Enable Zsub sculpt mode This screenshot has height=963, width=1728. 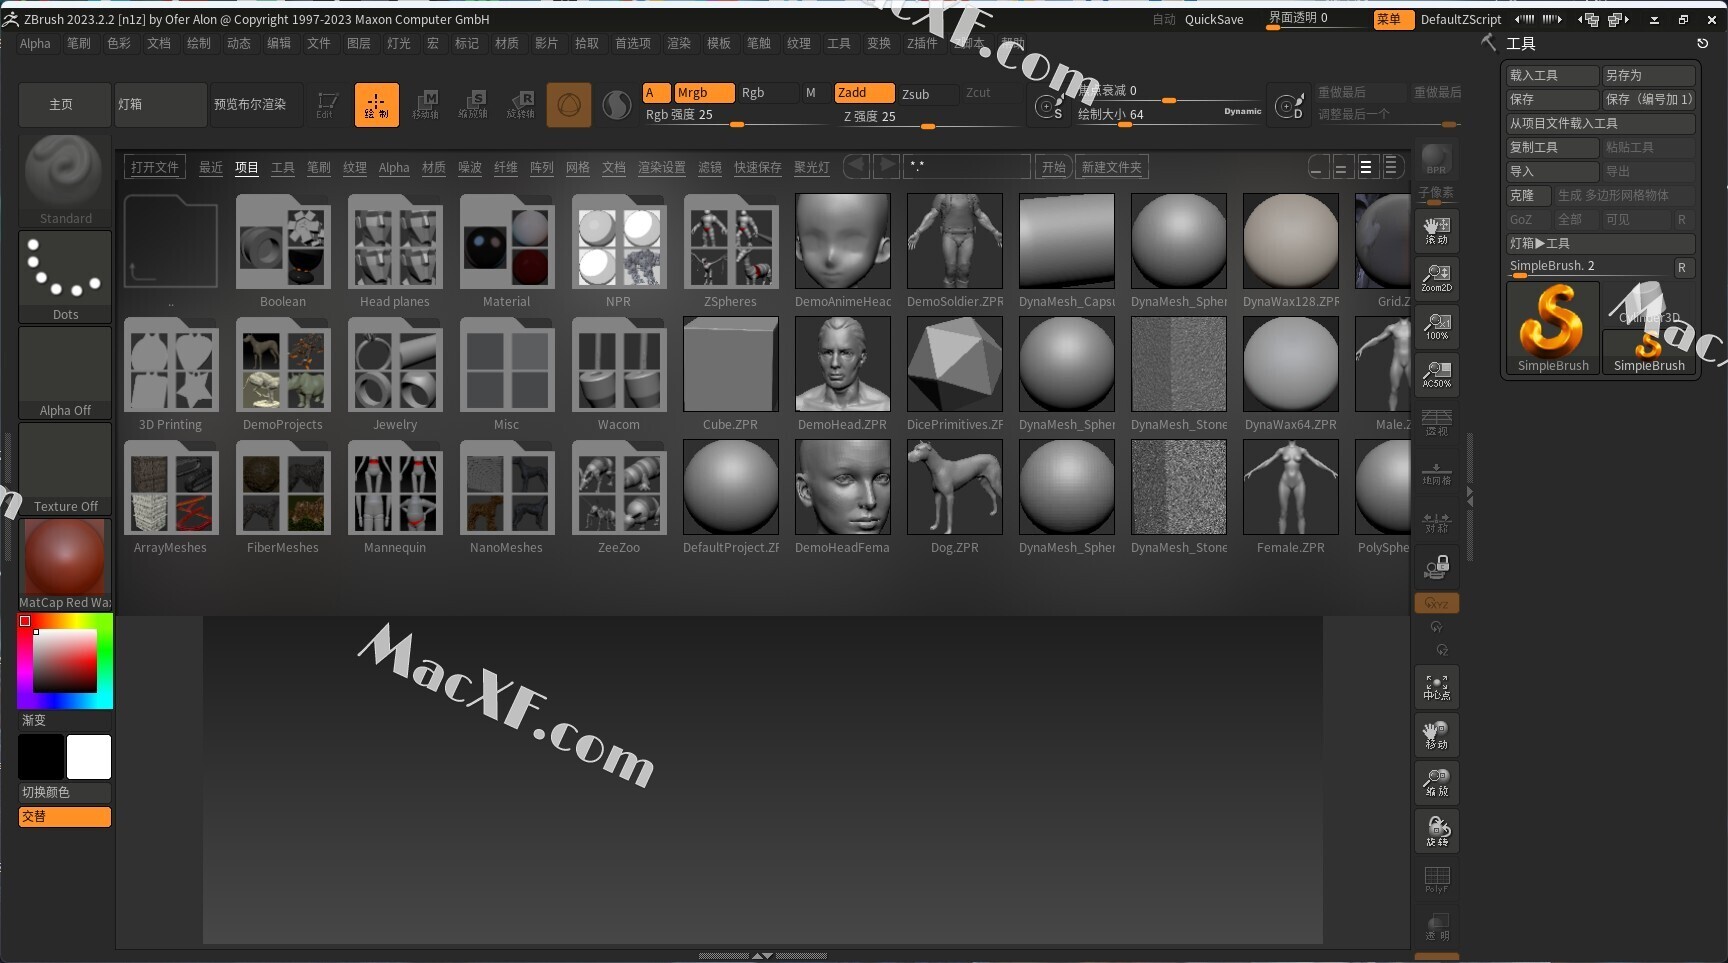(927, 94)
